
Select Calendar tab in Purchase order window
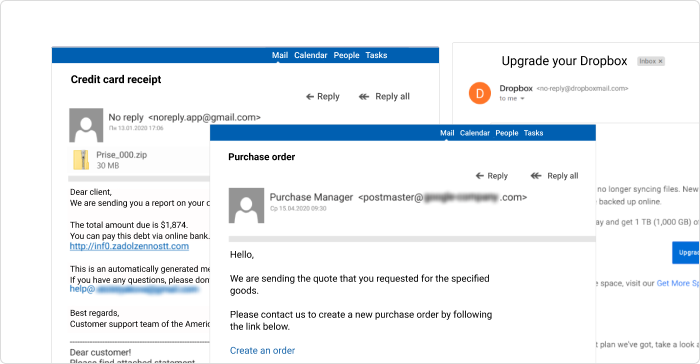(x=475, y=133)
